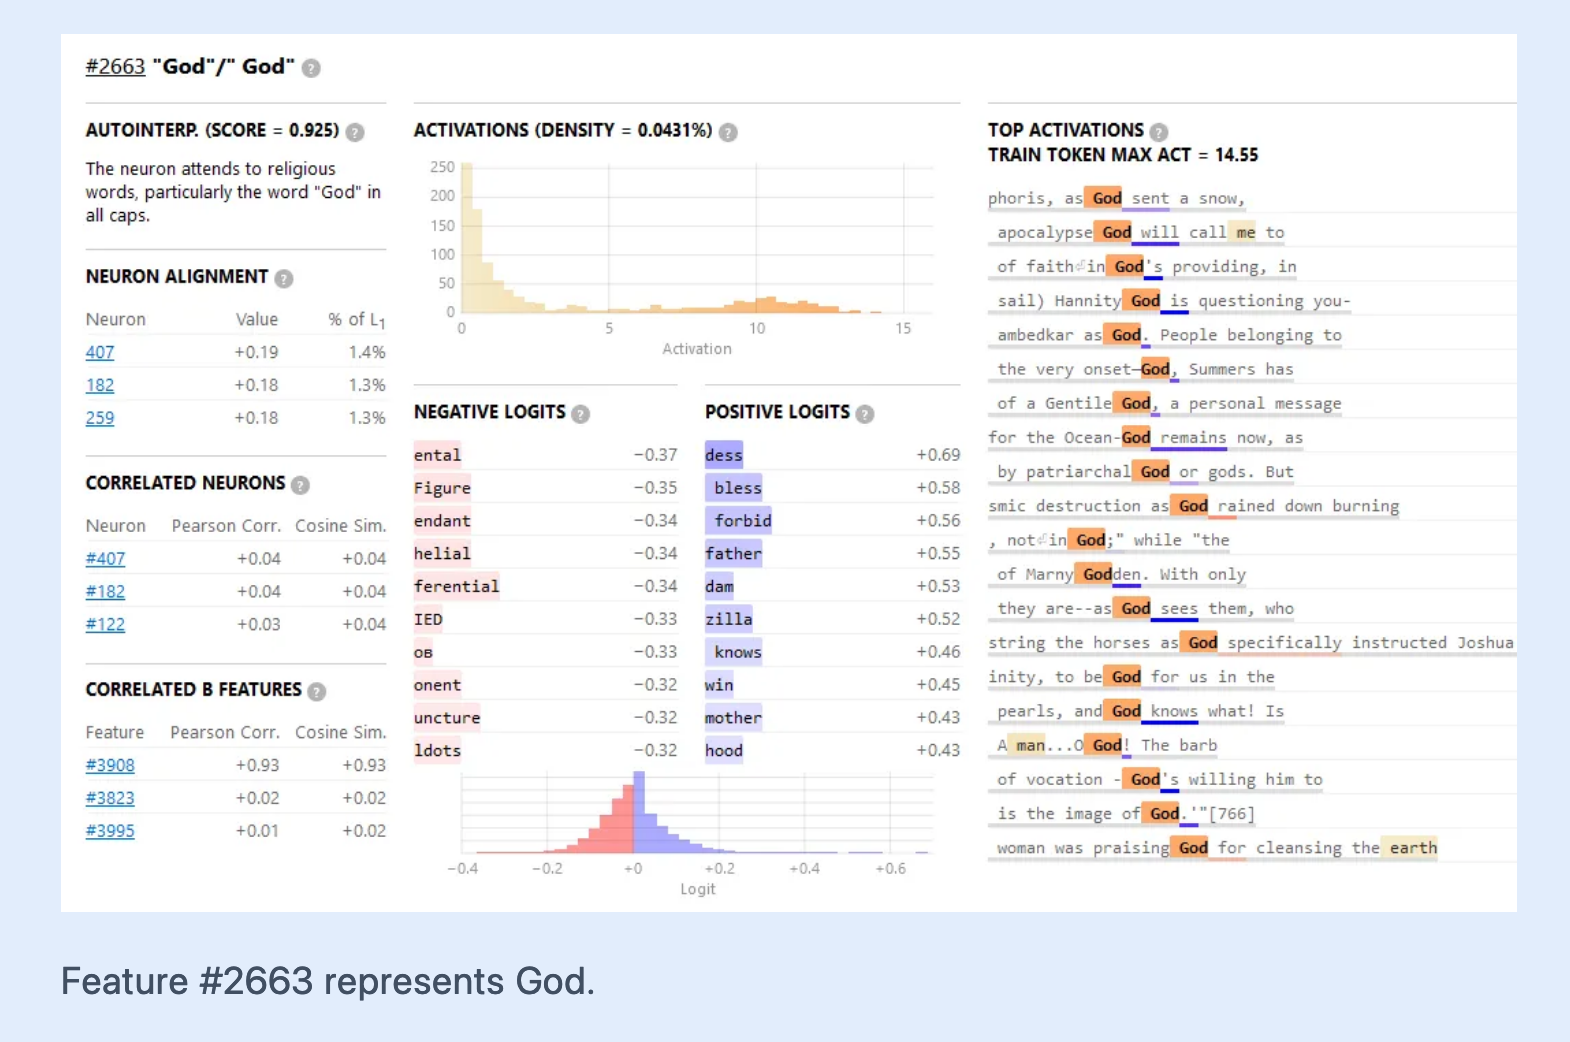Click neuron 259 link in Neuron Alignment
This screenshot has height=1042, width=1570.
click(100, 418)
